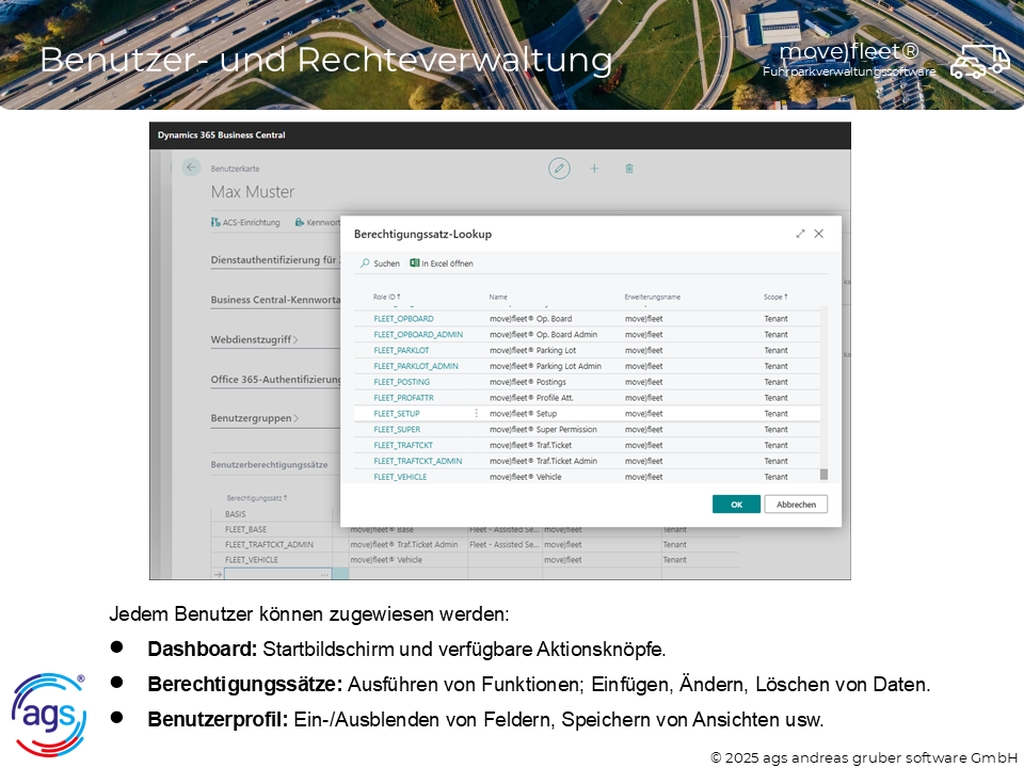Click FLEET_TRAFTCKT_ADMIN in user permissions list
The image size is (1024, 768).
point(269,545)
